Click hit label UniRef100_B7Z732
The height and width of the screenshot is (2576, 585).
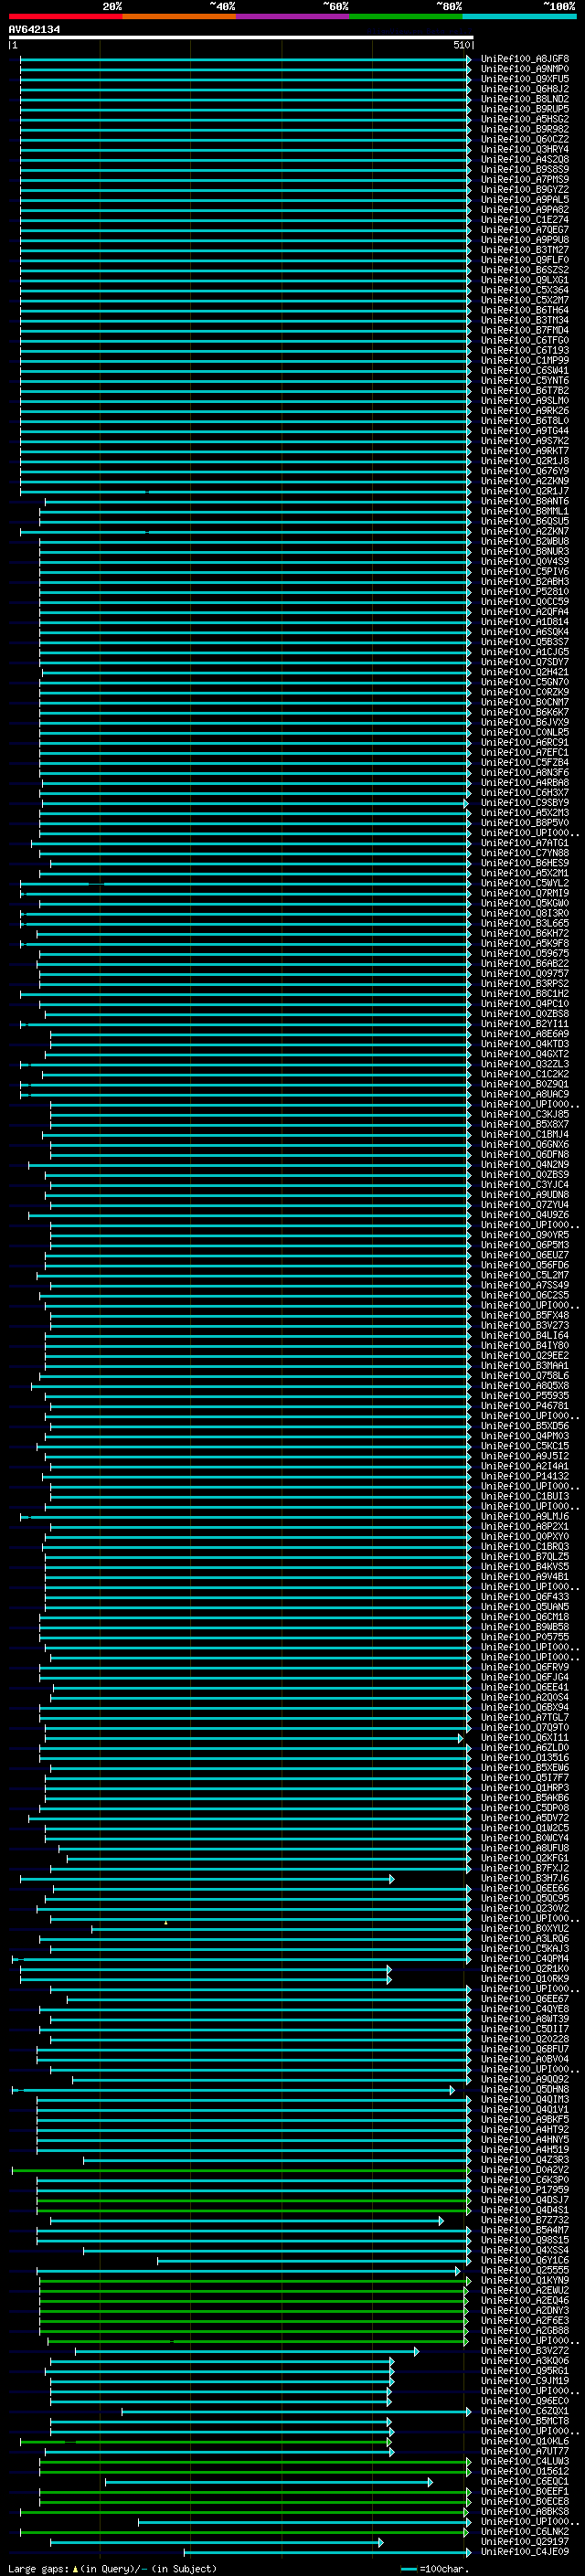(x=524, y=2220)
